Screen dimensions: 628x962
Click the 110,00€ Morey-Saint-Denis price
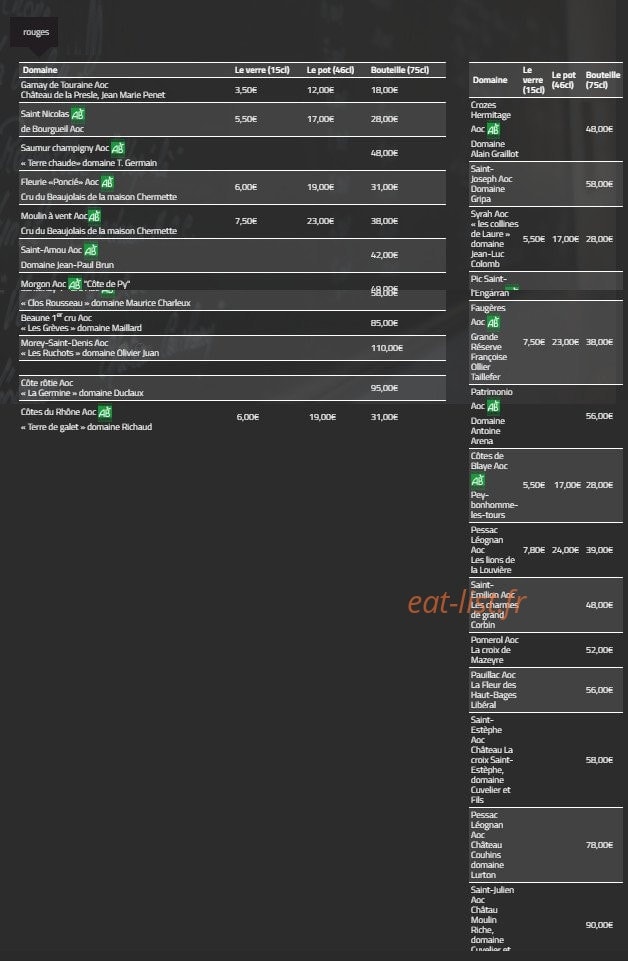pos(387,348)
